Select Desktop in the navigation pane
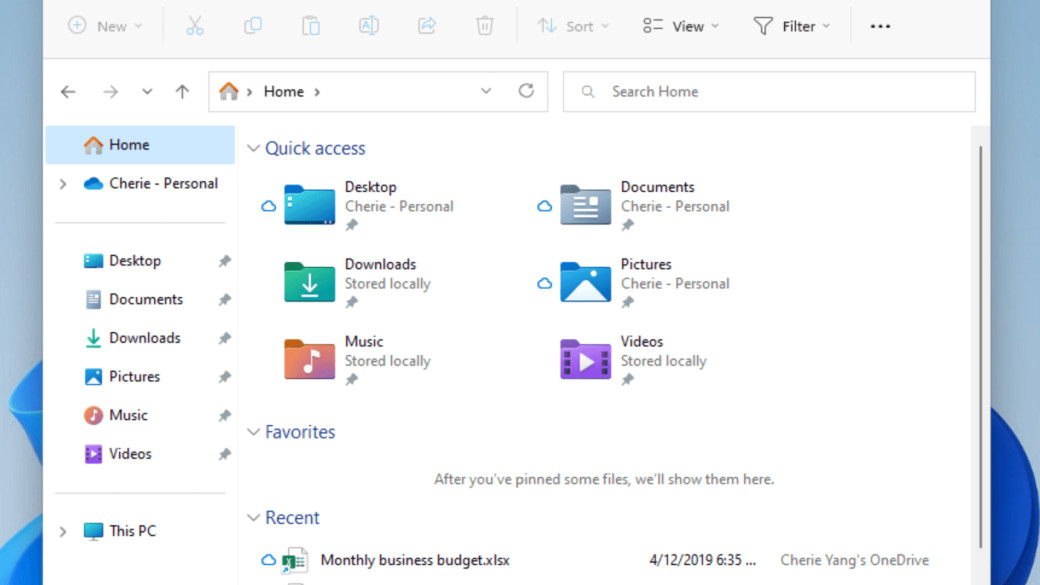This screenshot has height=585, width=1040. [140, 261]
